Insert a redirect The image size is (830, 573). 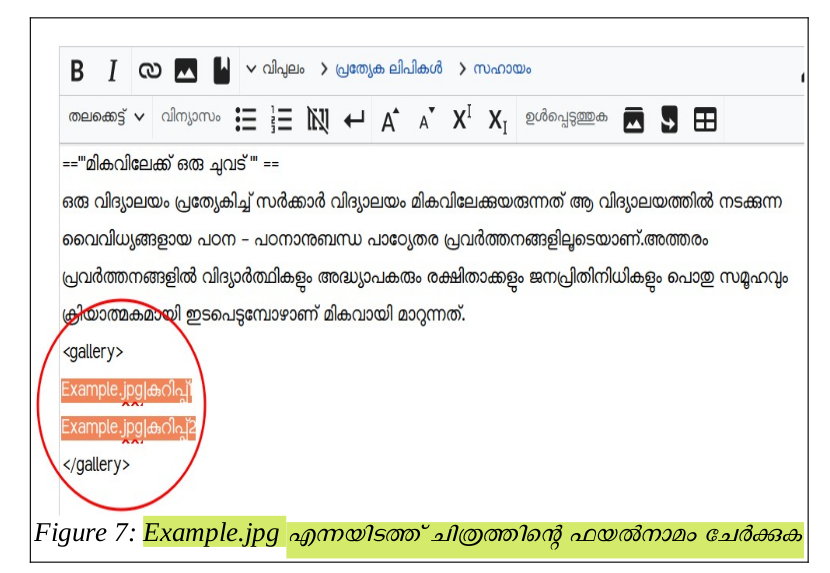(669, 120)
